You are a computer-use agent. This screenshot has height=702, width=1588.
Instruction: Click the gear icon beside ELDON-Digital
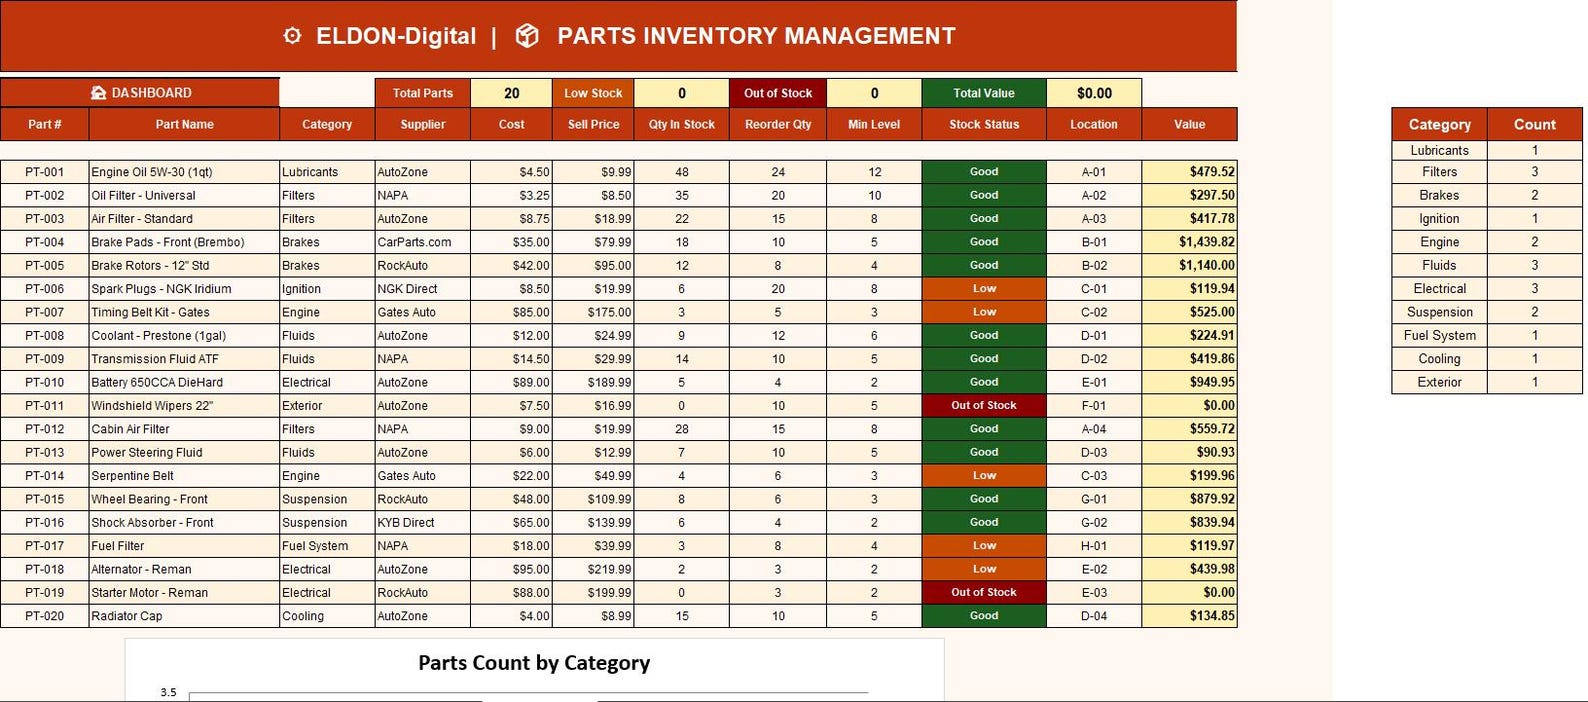pos(292,36)
